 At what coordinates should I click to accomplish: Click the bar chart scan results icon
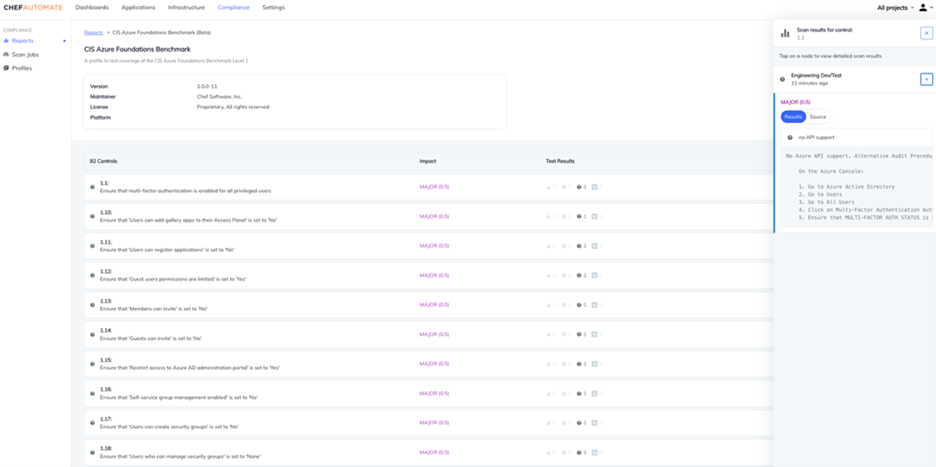pyautogui.click(x=785, y=33)
